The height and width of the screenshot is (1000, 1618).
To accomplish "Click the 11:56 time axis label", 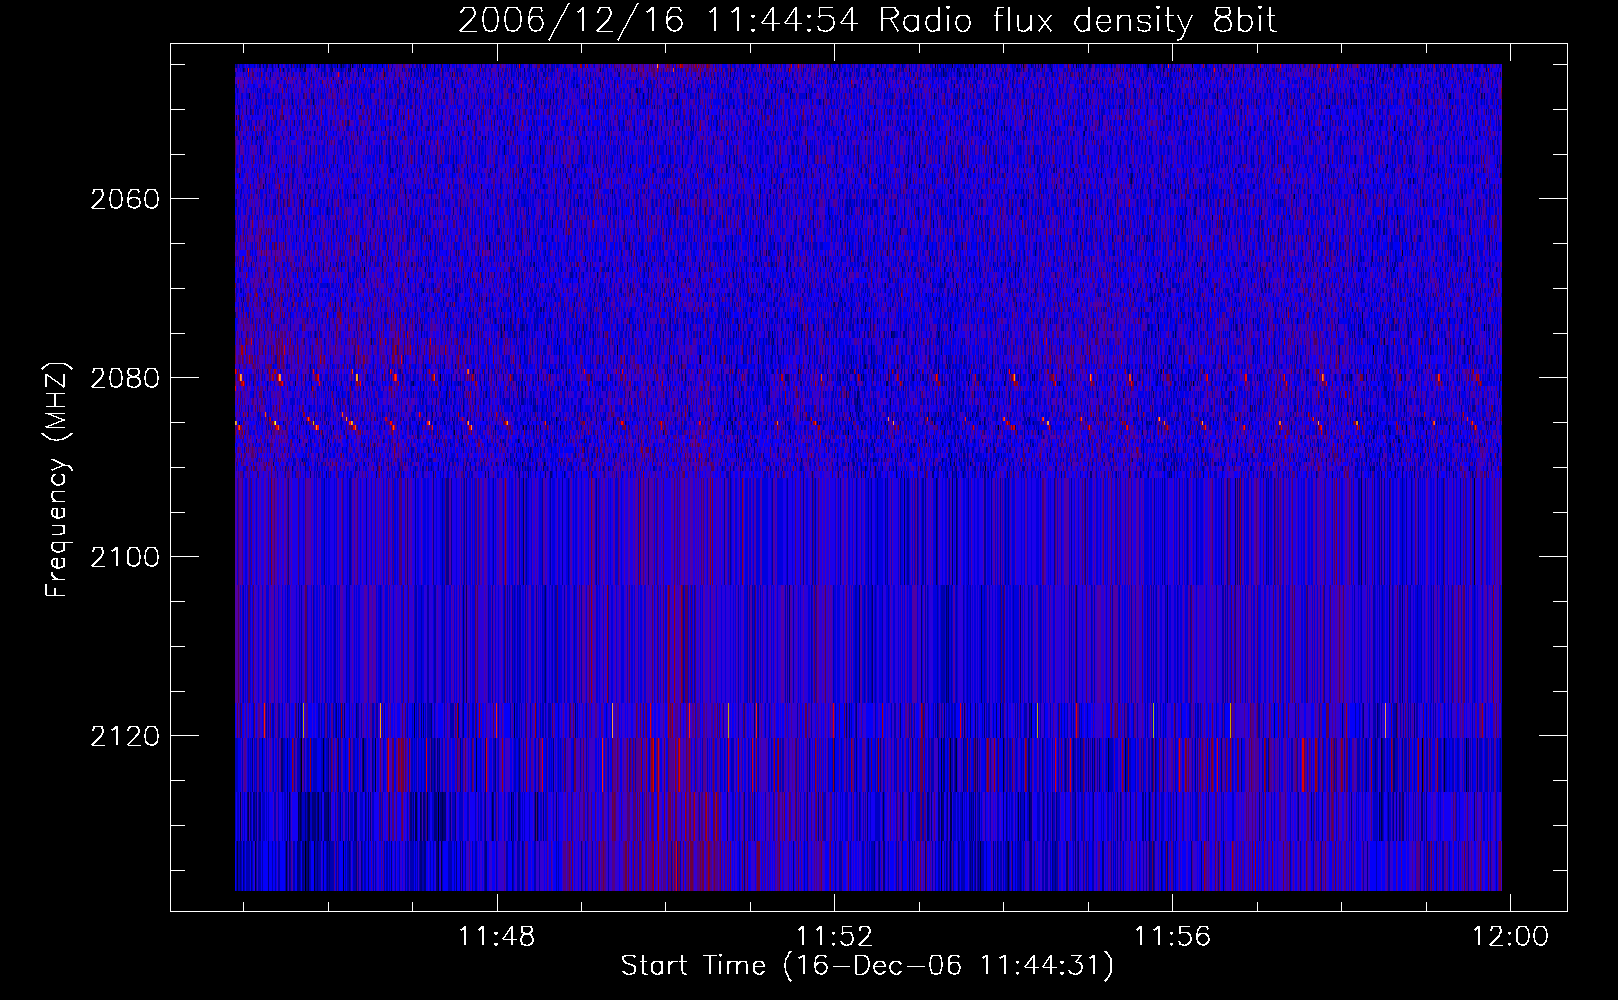I will click(1172, 936).
